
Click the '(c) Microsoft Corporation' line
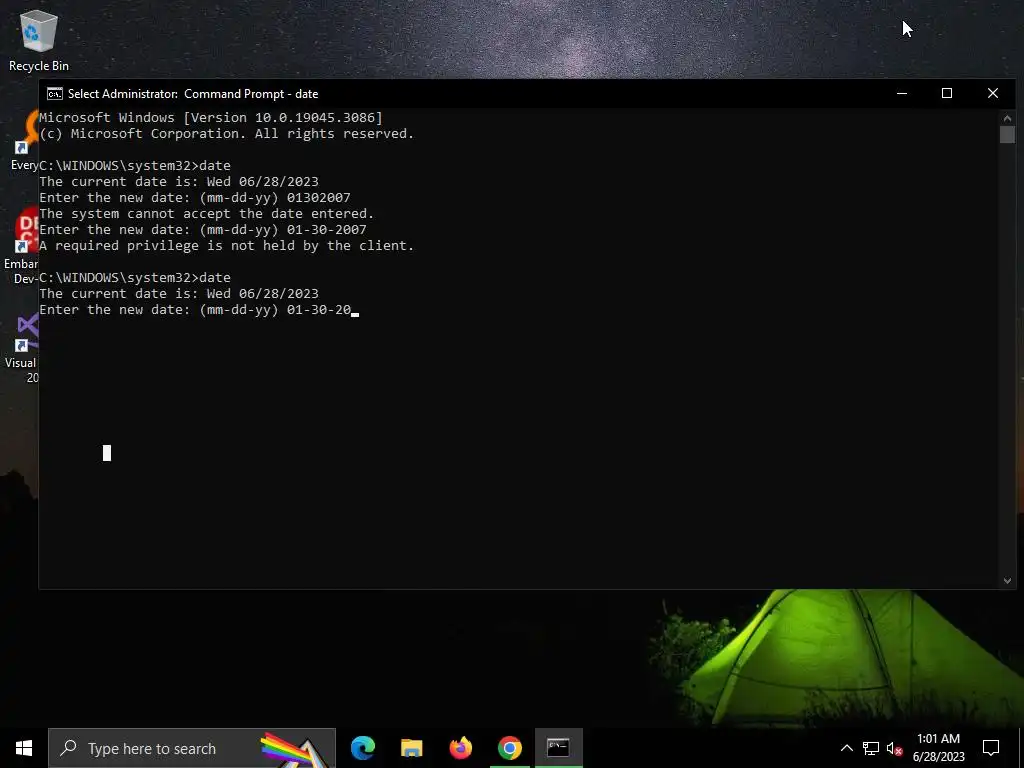coord(227,134)
